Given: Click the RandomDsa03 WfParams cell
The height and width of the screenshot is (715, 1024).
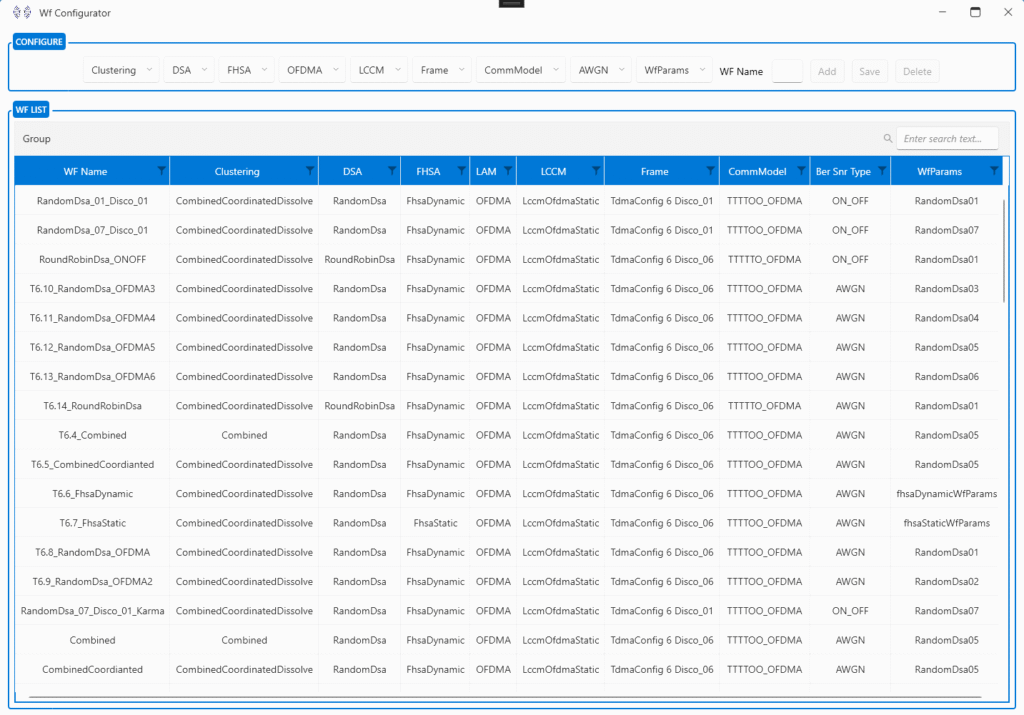Looking at the screenshot, I should pyautogui.click(x=946, y=289).
